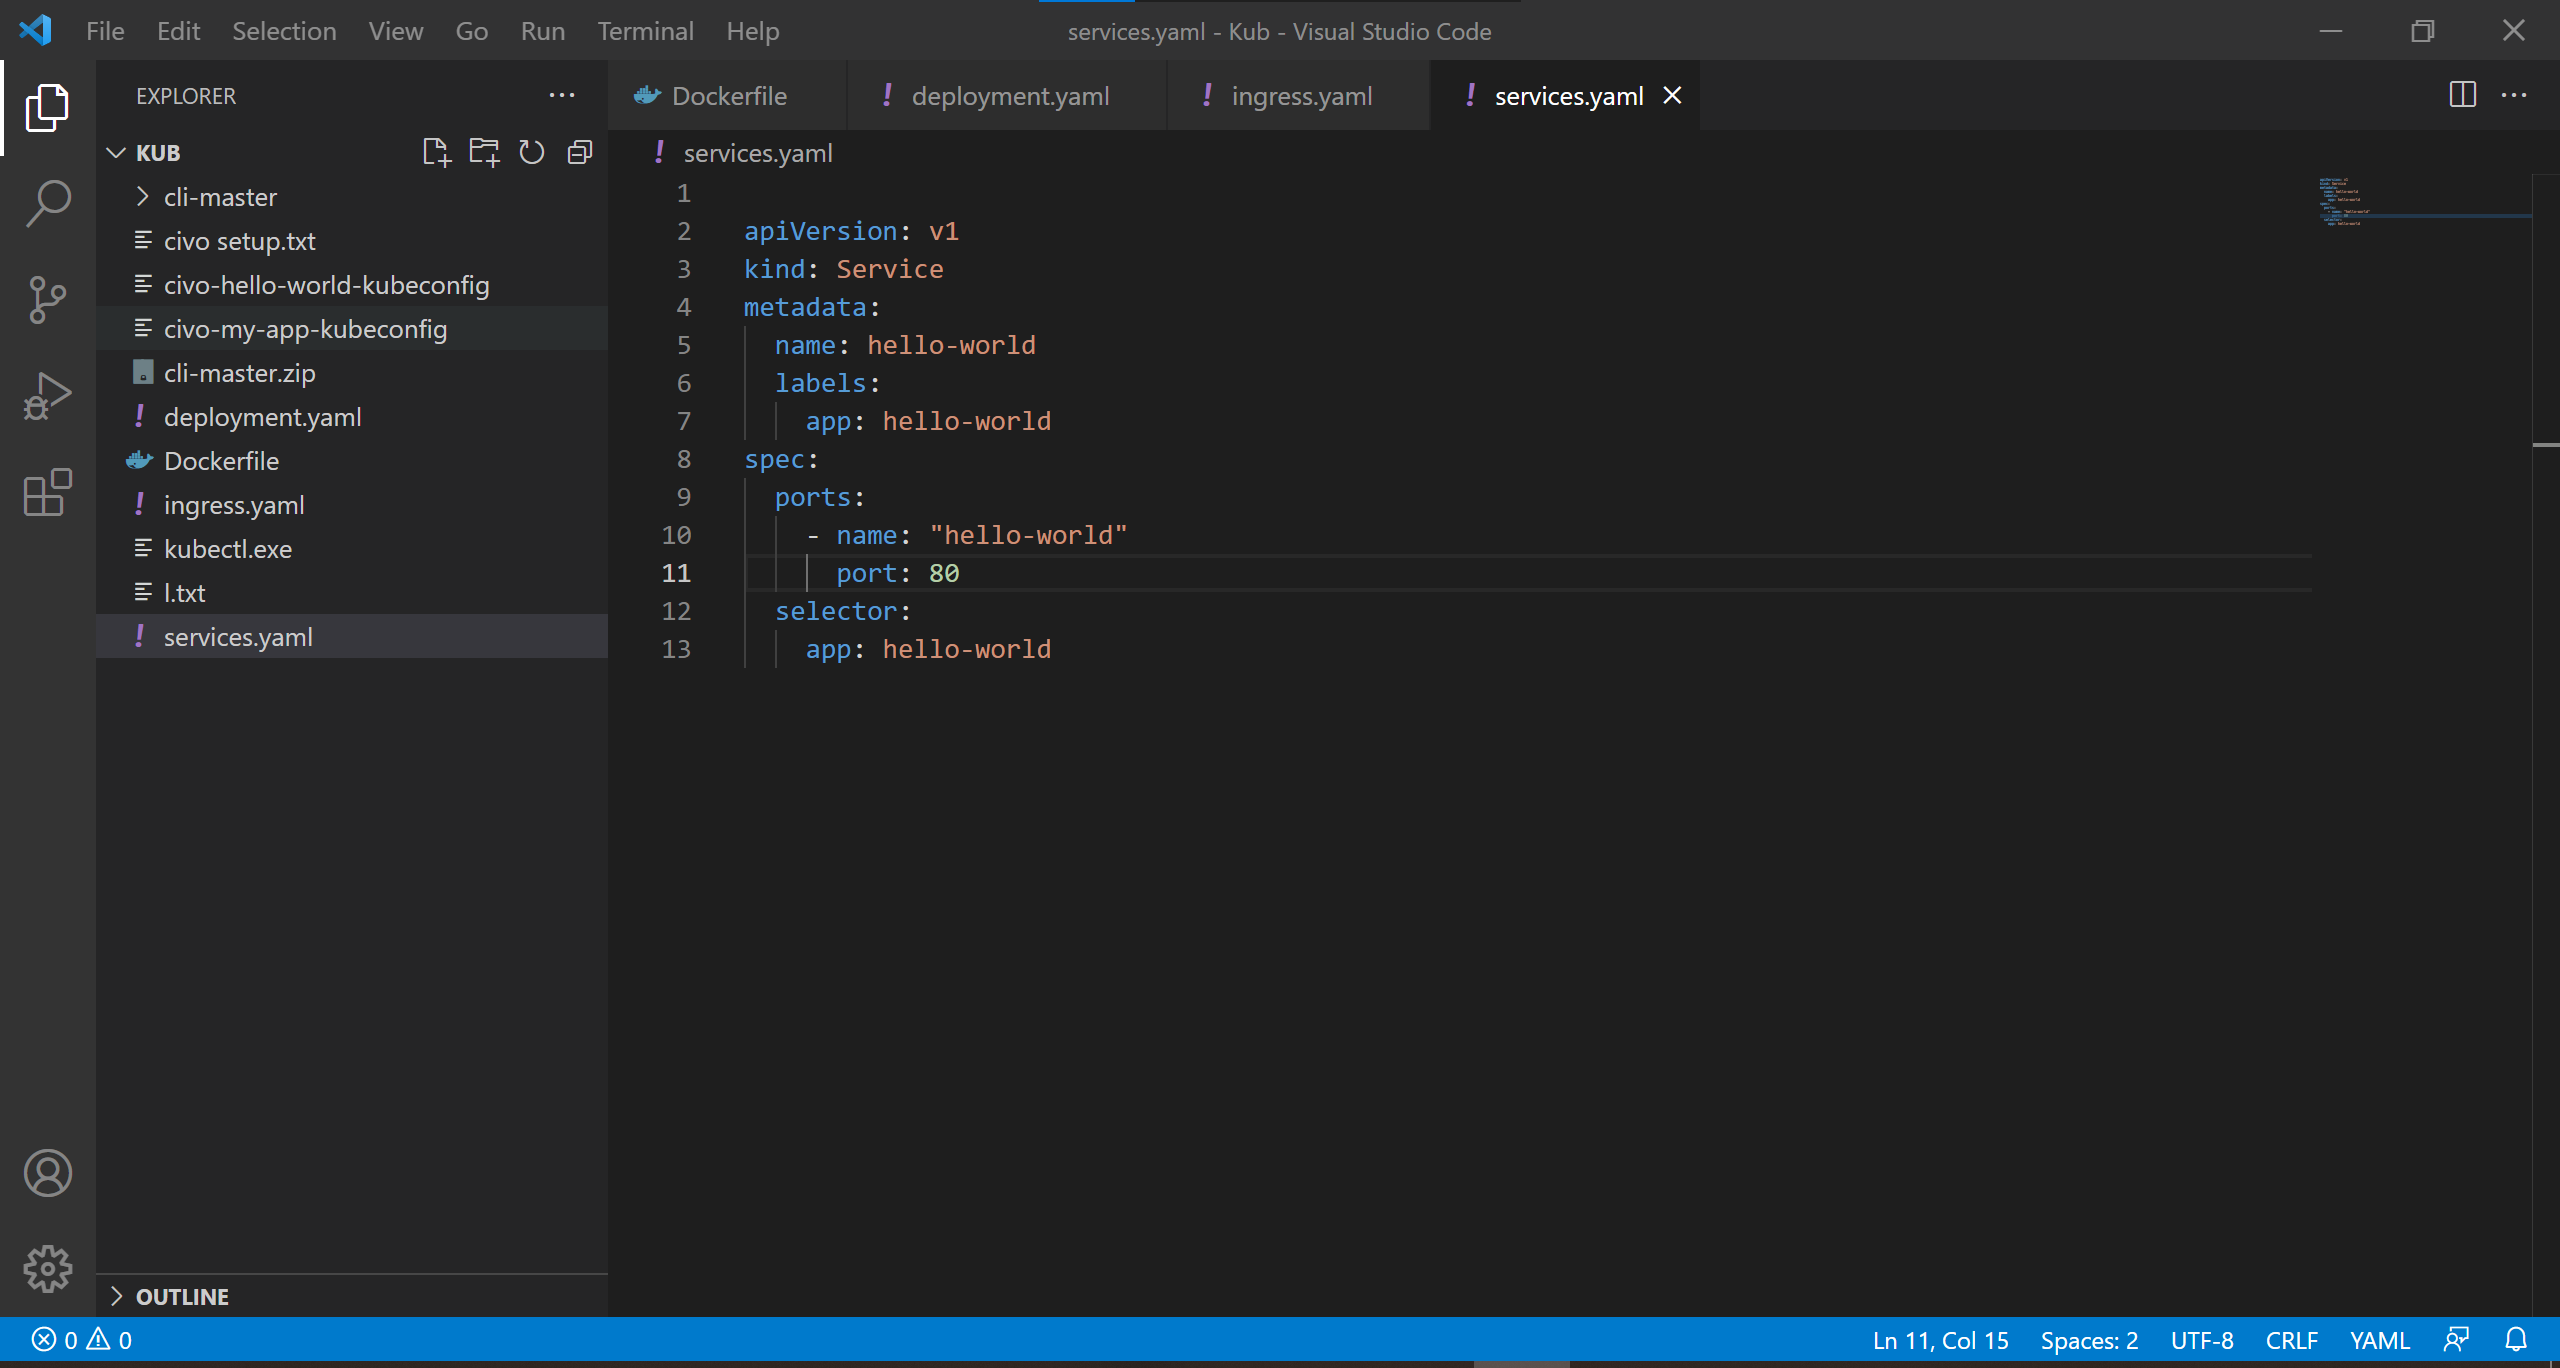Screen dimensions: 2560x1368
Task: Click the VS Code logo icon
Action: [35, 30]
